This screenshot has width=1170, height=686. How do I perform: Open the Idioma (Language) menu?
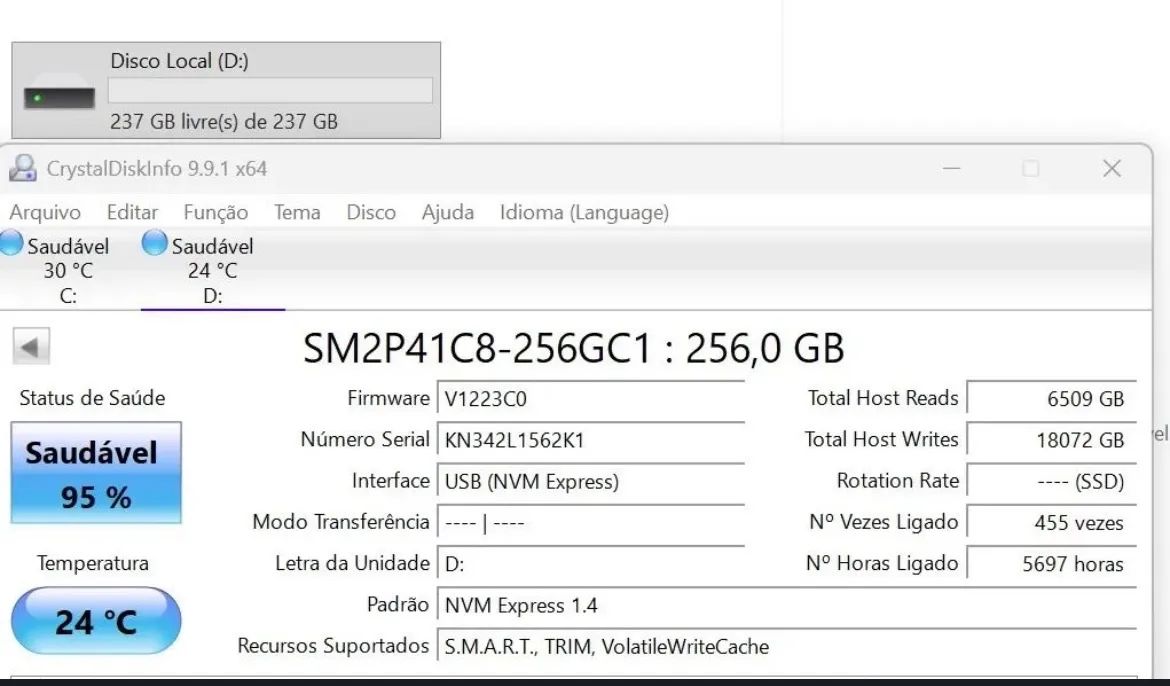coord(584,212)
